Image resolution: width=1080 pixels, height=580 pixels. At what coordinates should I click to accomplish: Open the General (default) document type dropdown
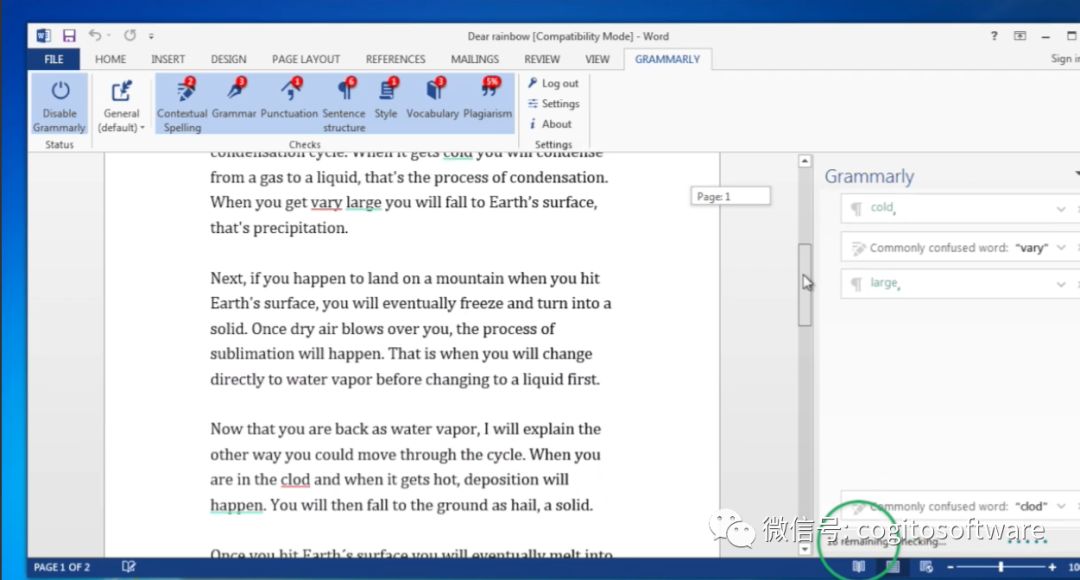121,105
